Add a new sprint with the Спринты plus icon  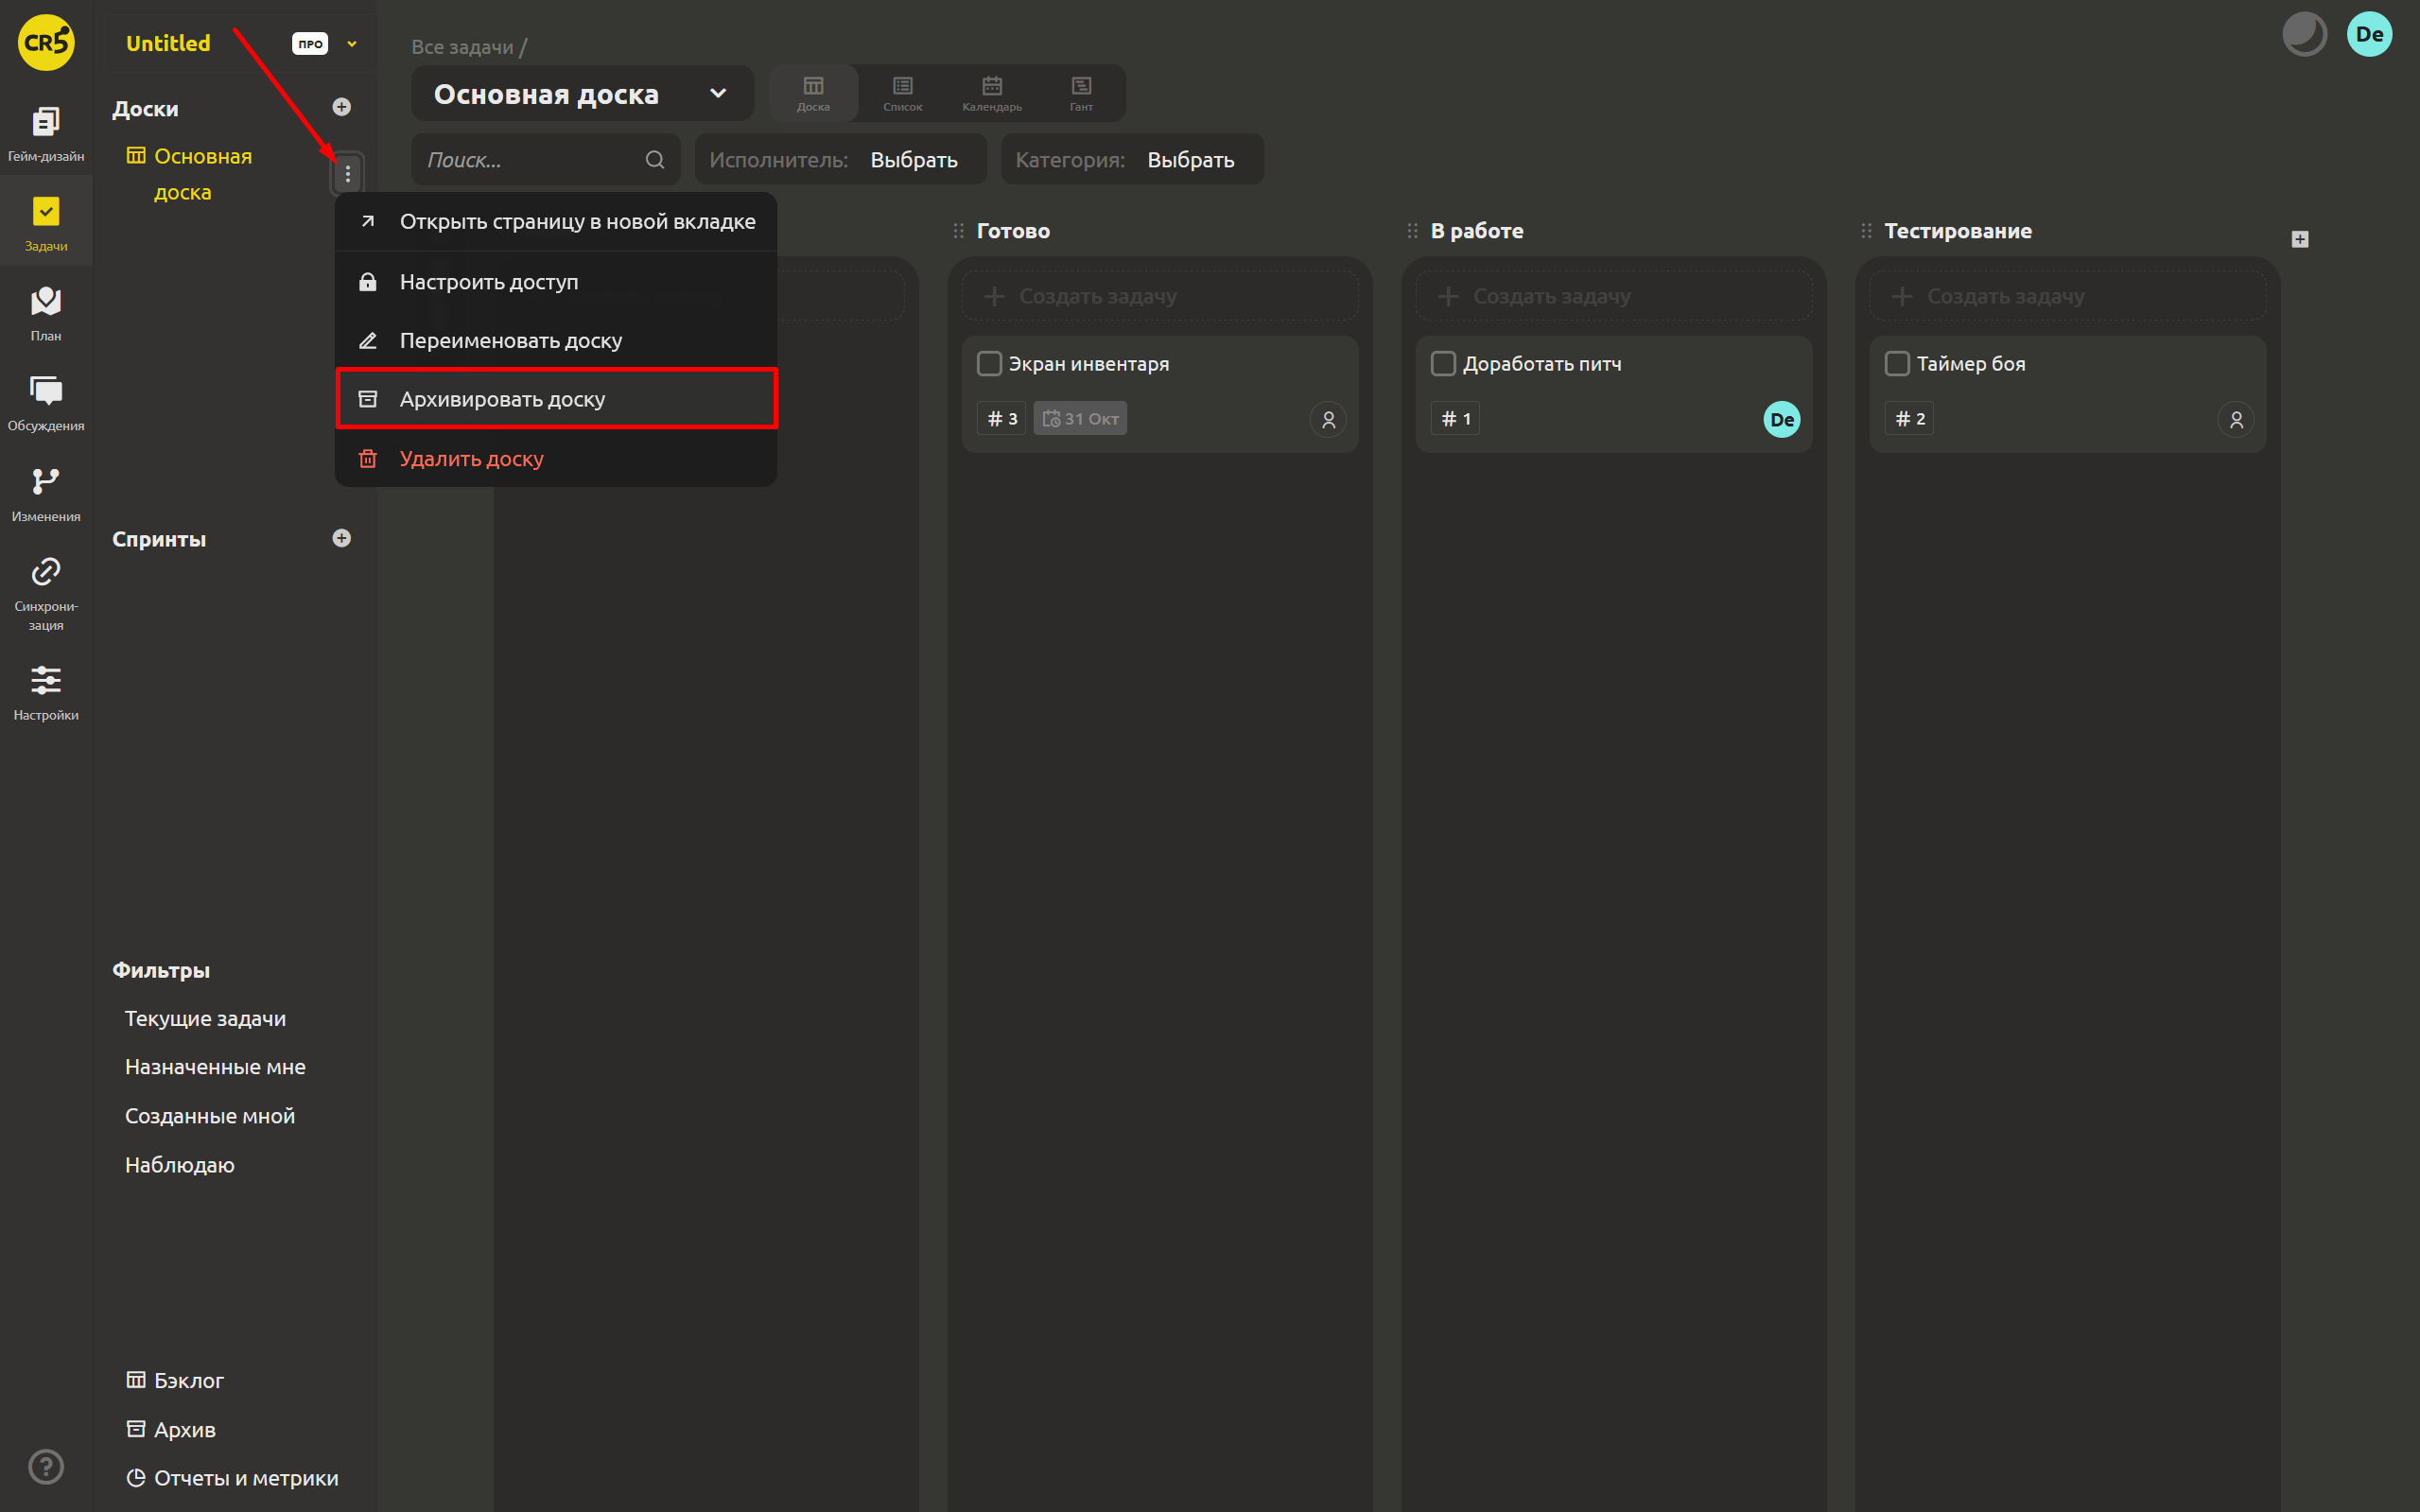[x=341, y=538]
